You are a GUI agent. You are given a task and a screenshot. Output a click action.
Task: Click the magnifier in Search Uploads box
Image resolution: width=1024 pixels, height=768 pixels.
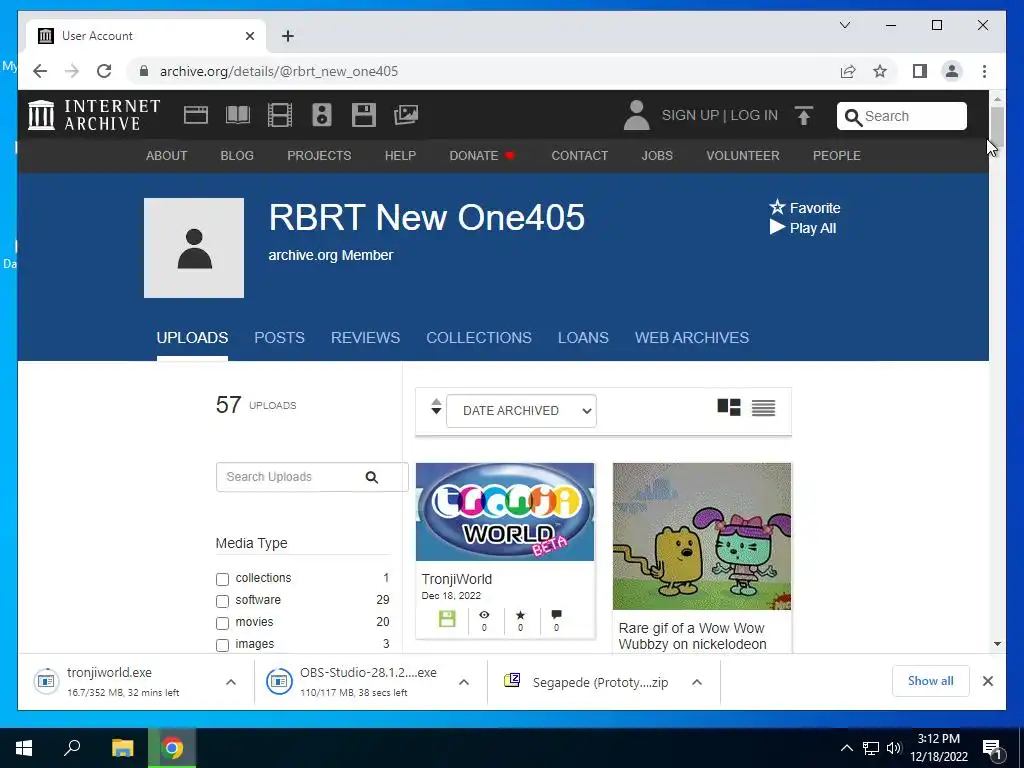[x=372, y=477]
